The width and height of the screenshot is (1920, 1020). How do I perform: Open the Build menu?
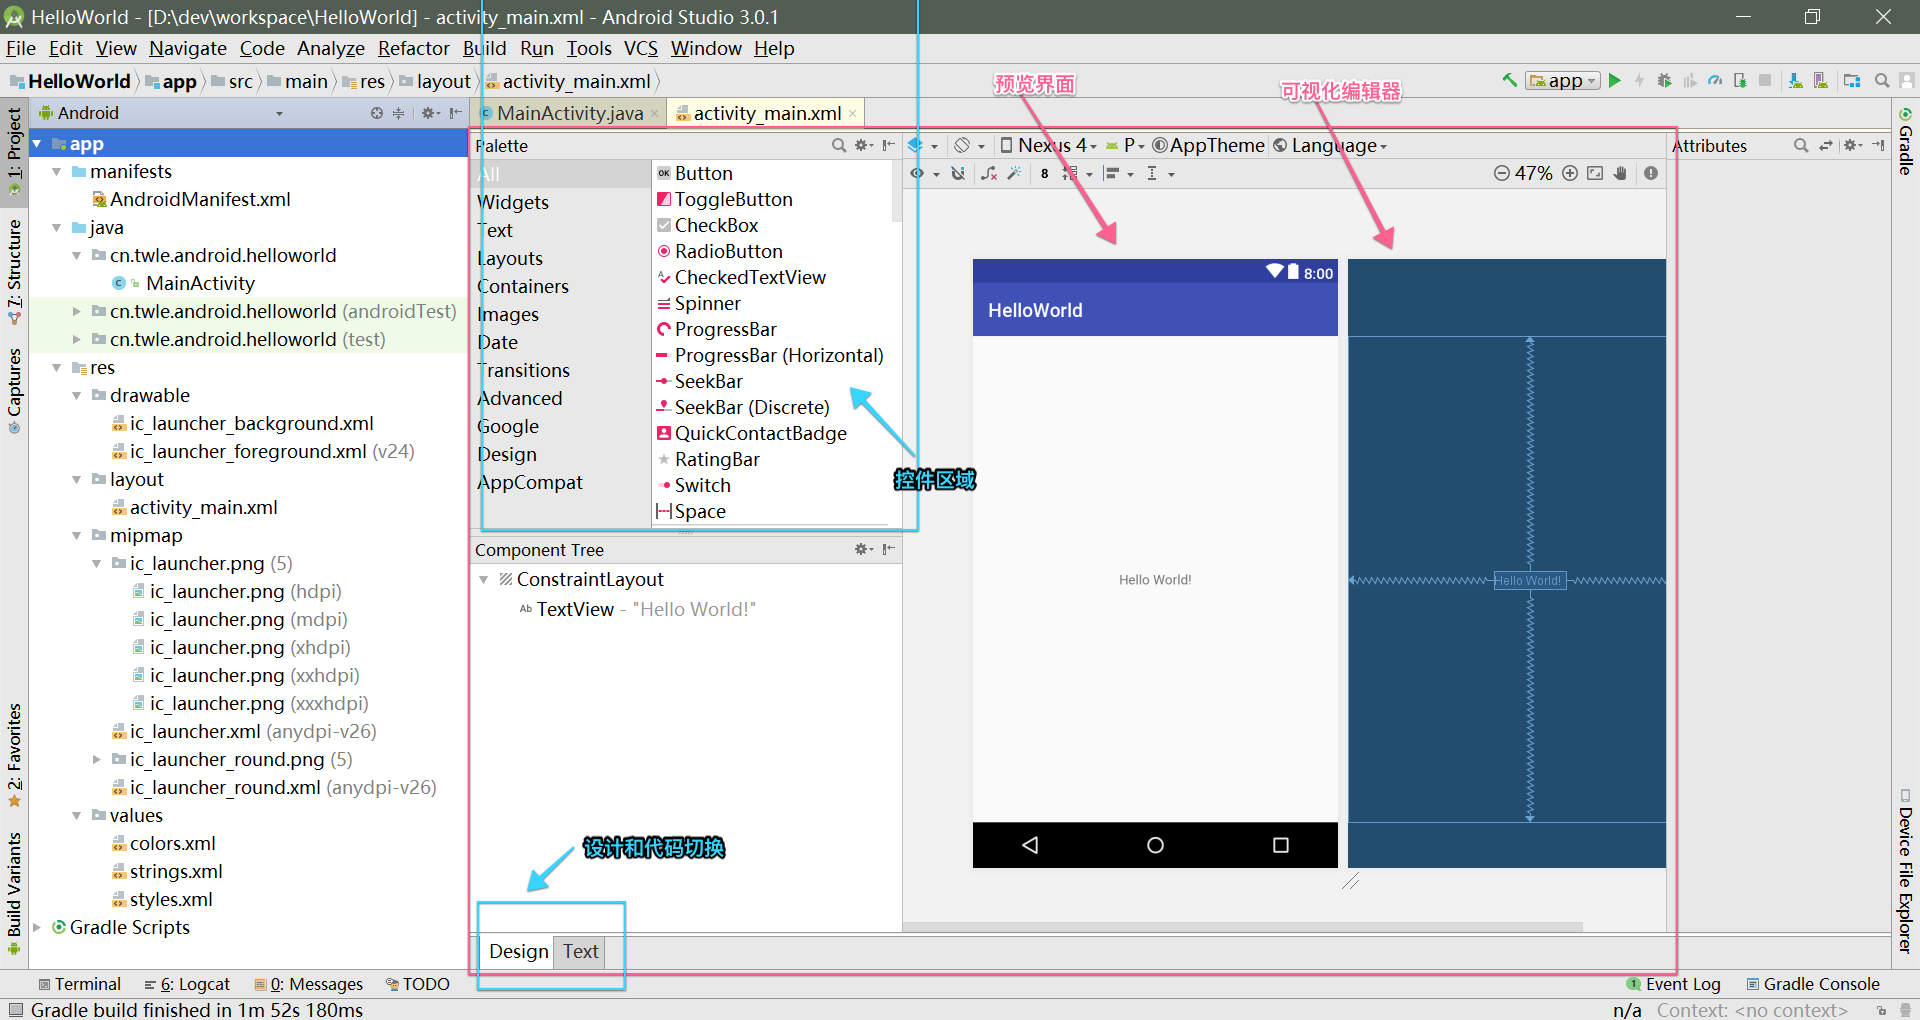pyautogui.click(x=484, y=48)
